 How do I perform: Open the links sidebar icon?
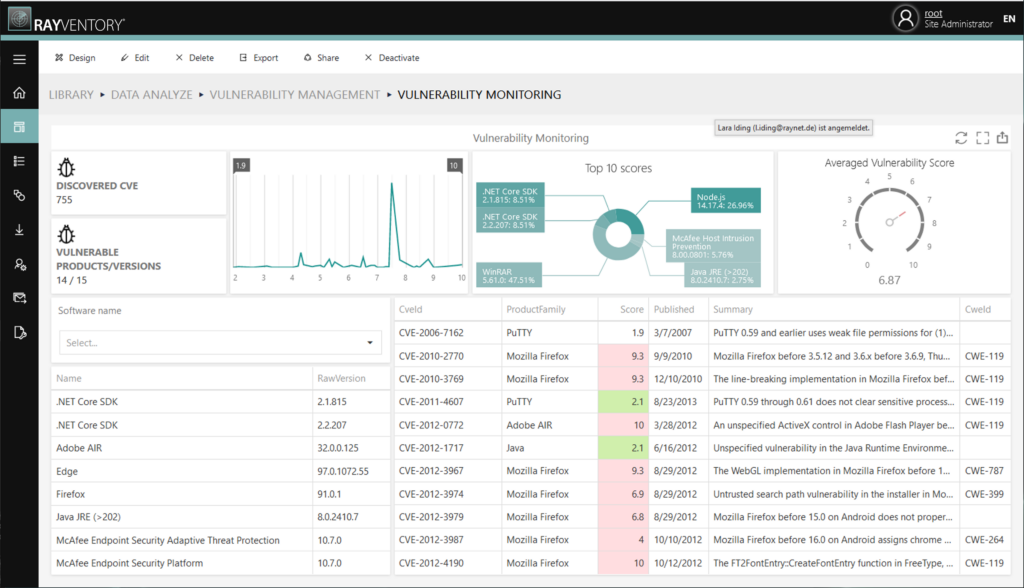[20, 195]
